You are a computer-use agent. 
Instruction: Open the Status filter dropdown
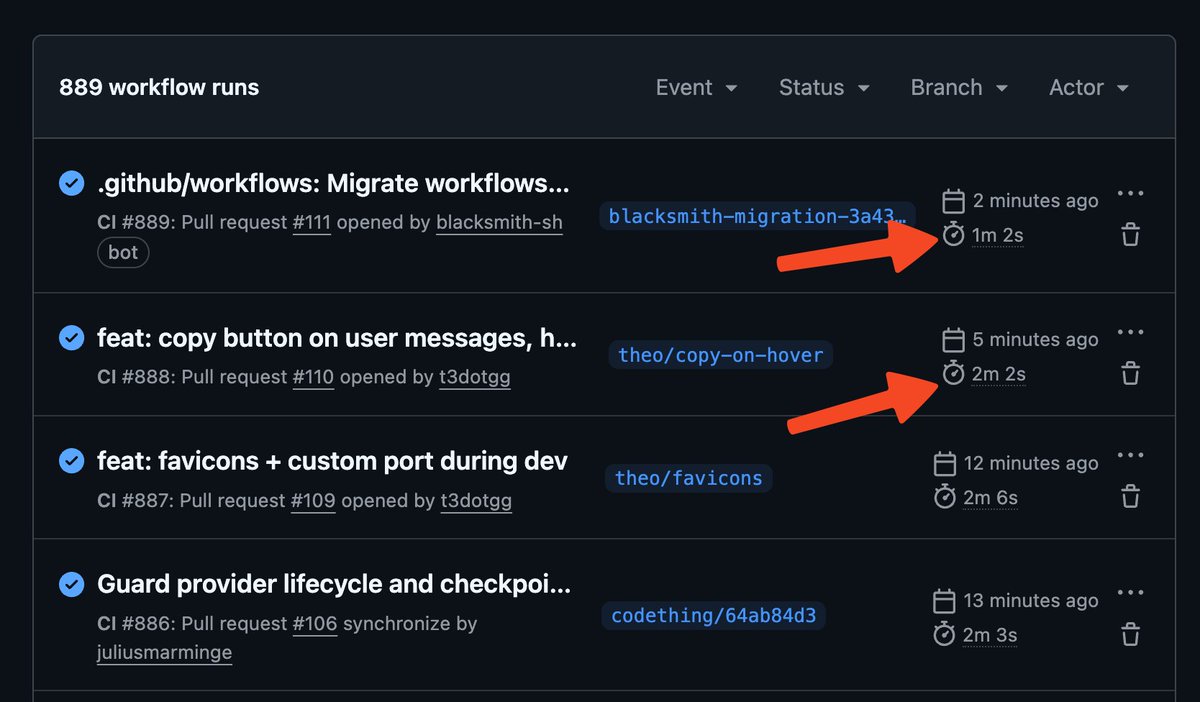click(824, 88)
